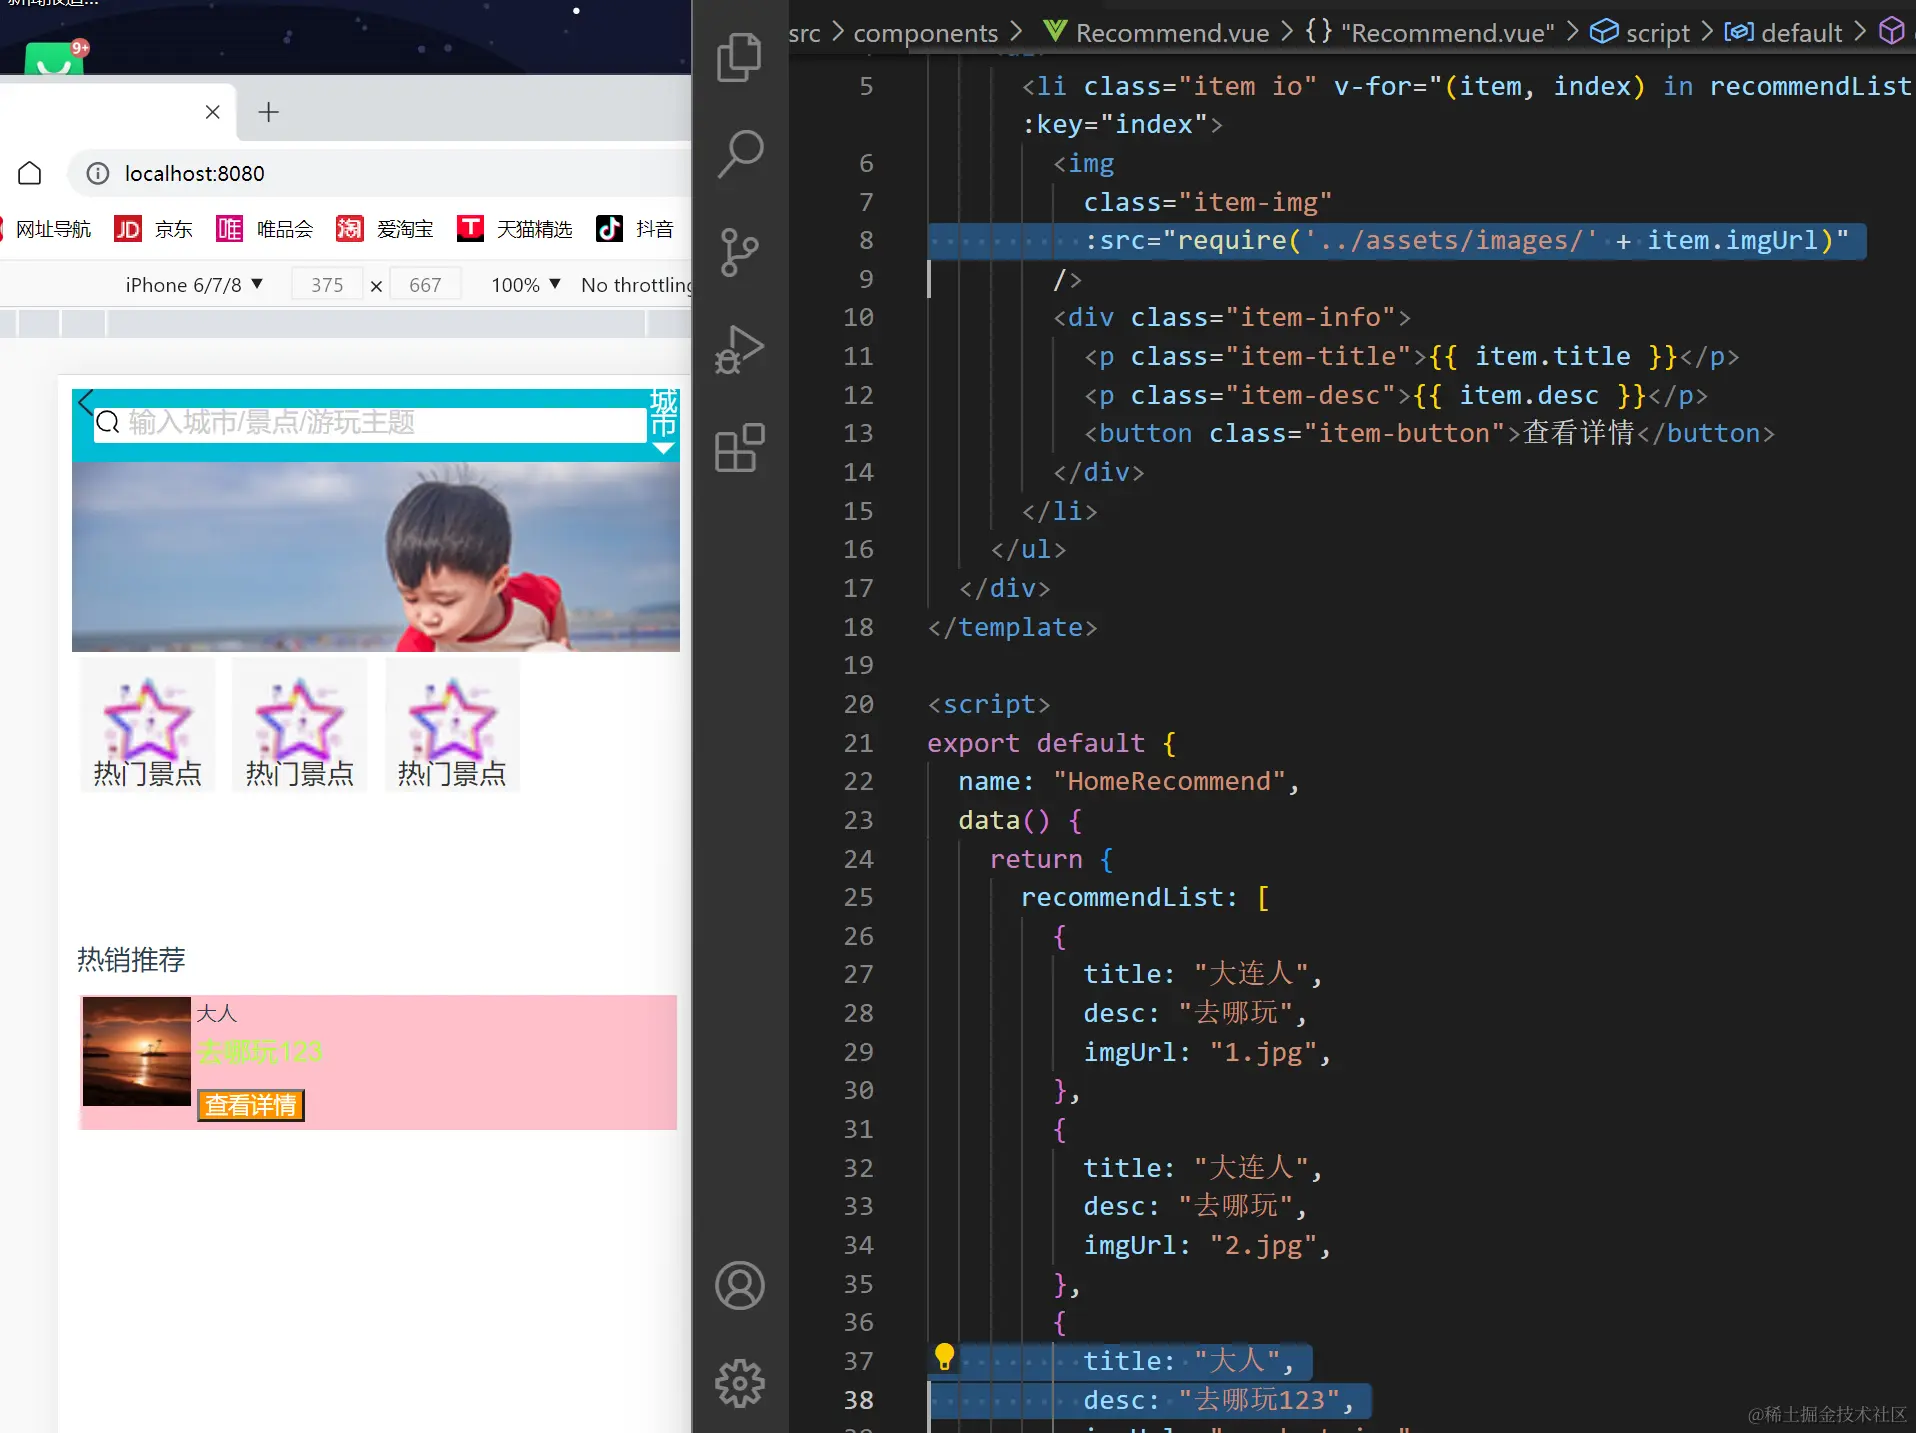Click the script breadcrumb segment
Image resolution: width=1916 pixels, height=1433 pixels.
tap(1641, 33)
